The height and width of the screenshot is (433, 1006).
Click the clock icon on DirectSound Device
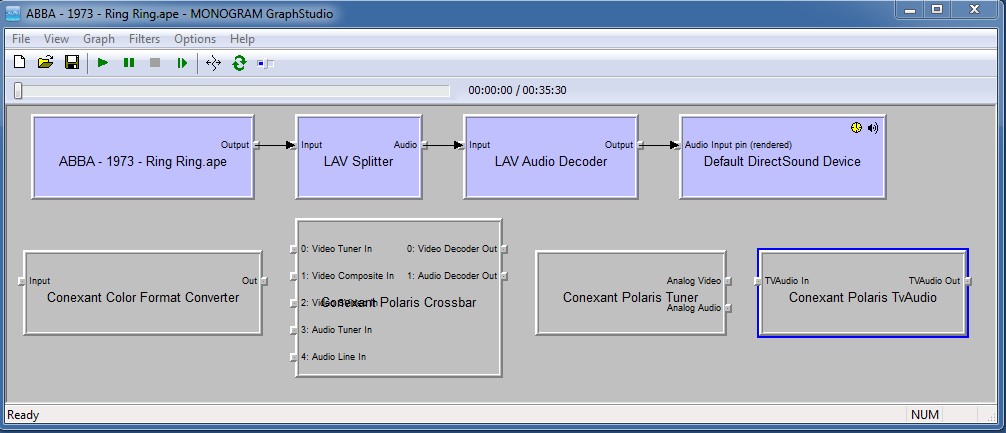coord(857,128)
